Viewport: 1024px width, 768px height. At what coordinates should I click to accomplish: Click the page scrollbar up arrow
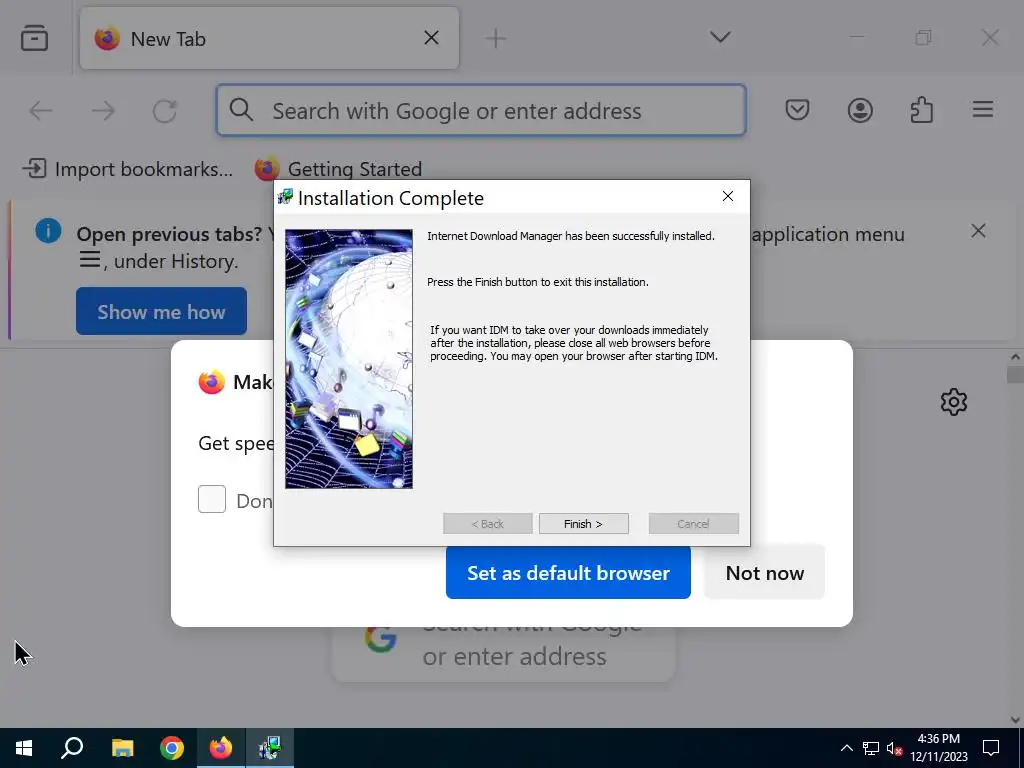point(1015,357)
